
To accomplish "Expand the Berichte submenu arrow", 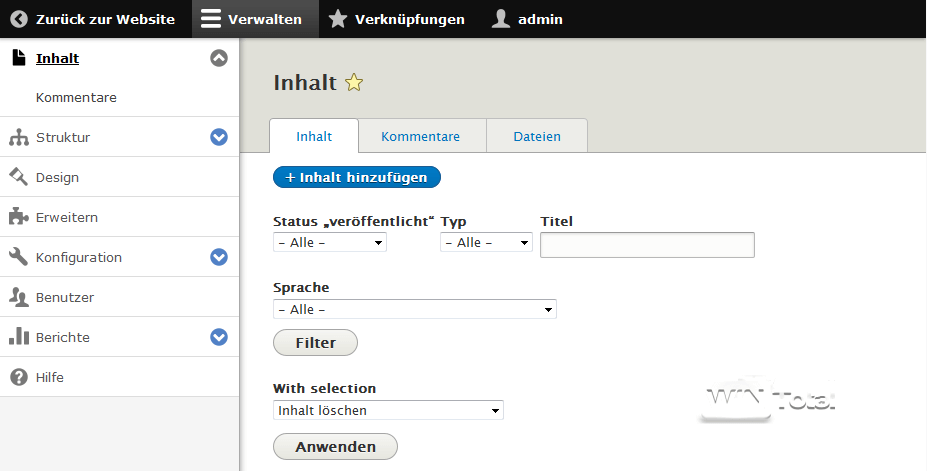I will [x=219, y=337].
